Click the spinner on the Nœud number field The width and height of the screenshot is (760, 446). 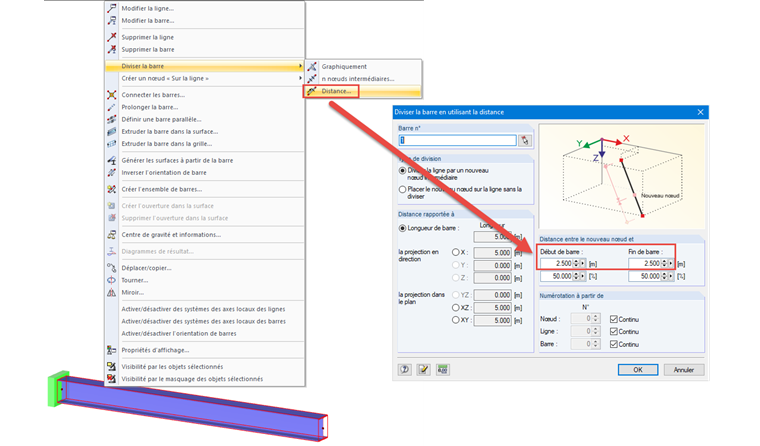(596, 319)
